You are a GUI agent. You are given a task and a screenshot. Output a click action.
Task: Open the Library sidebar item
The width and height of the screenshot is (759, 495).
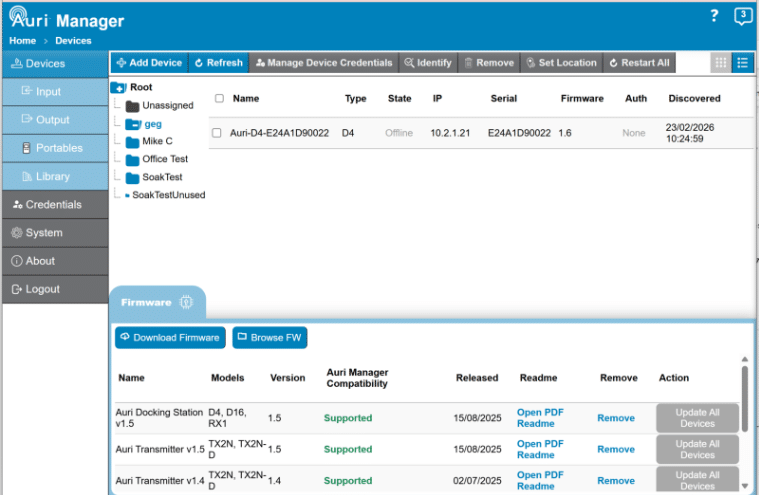click(55, 177)
